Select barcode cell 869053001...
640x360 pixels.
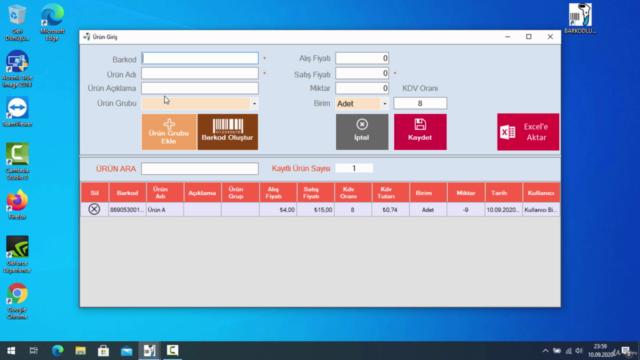pos(127,210)
